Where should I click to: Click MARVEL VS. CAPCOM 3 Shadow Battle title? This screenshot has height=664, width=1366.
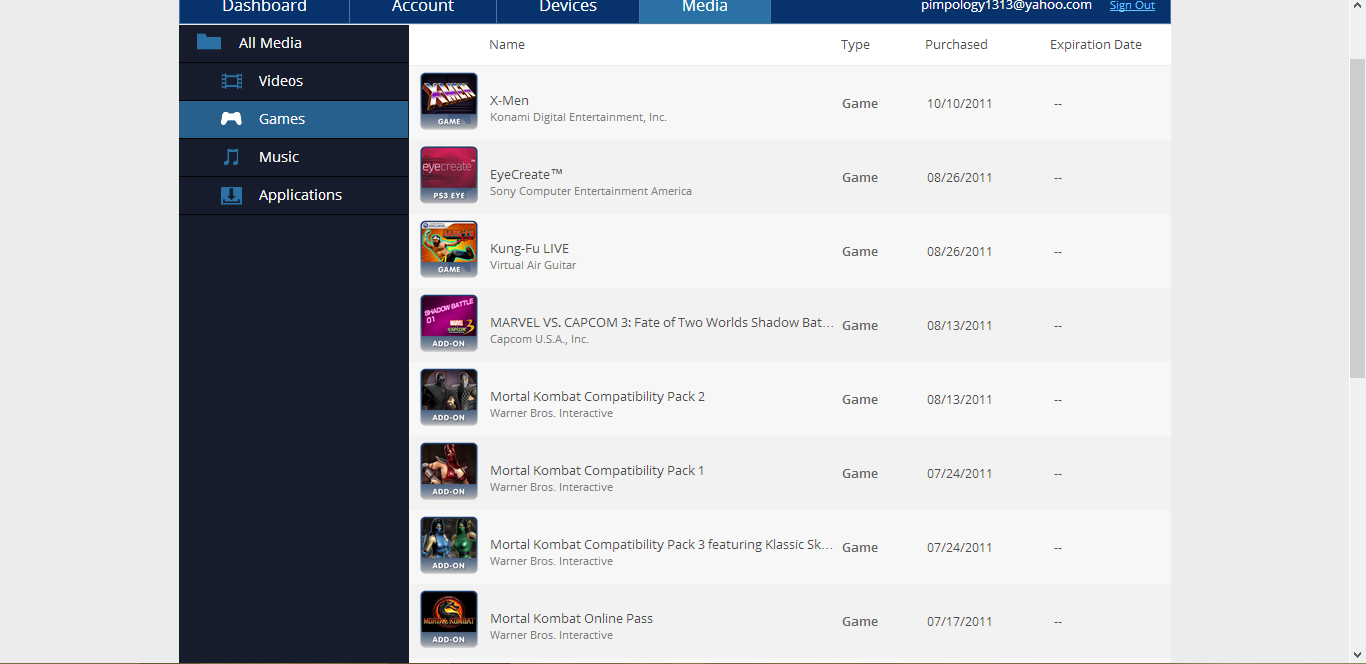662,322
